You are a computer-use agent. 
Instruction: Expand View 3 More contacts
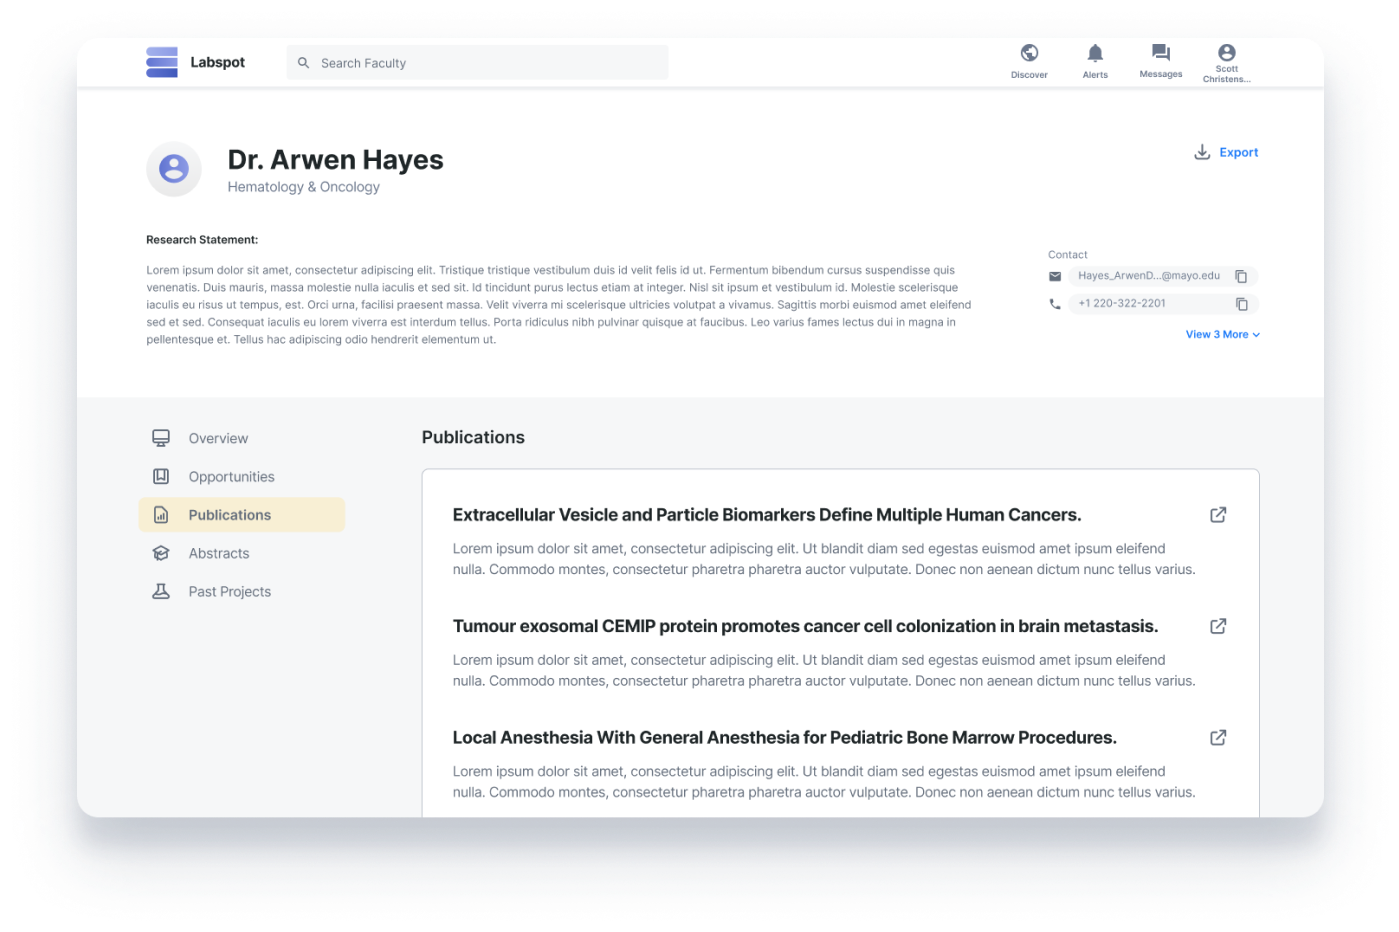[1222, 334]
